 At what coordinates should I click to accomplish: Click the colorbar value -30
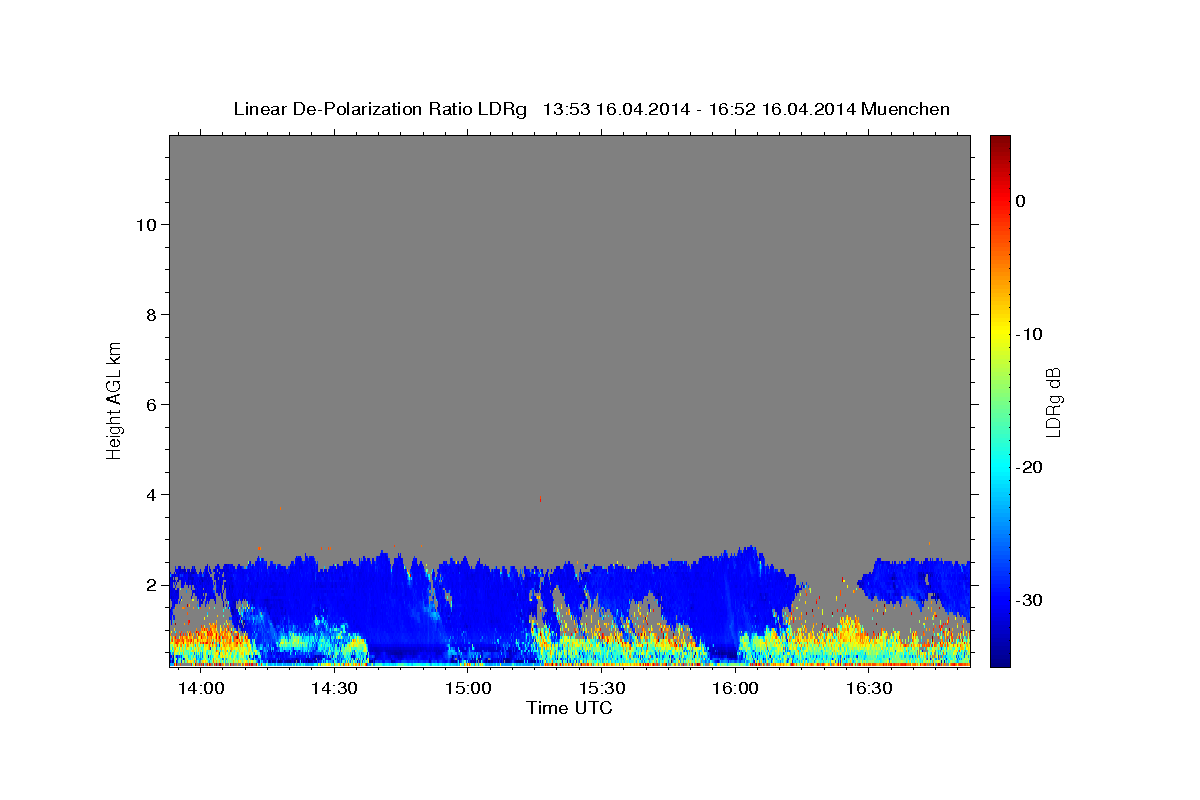click(x=1030, y=600)
